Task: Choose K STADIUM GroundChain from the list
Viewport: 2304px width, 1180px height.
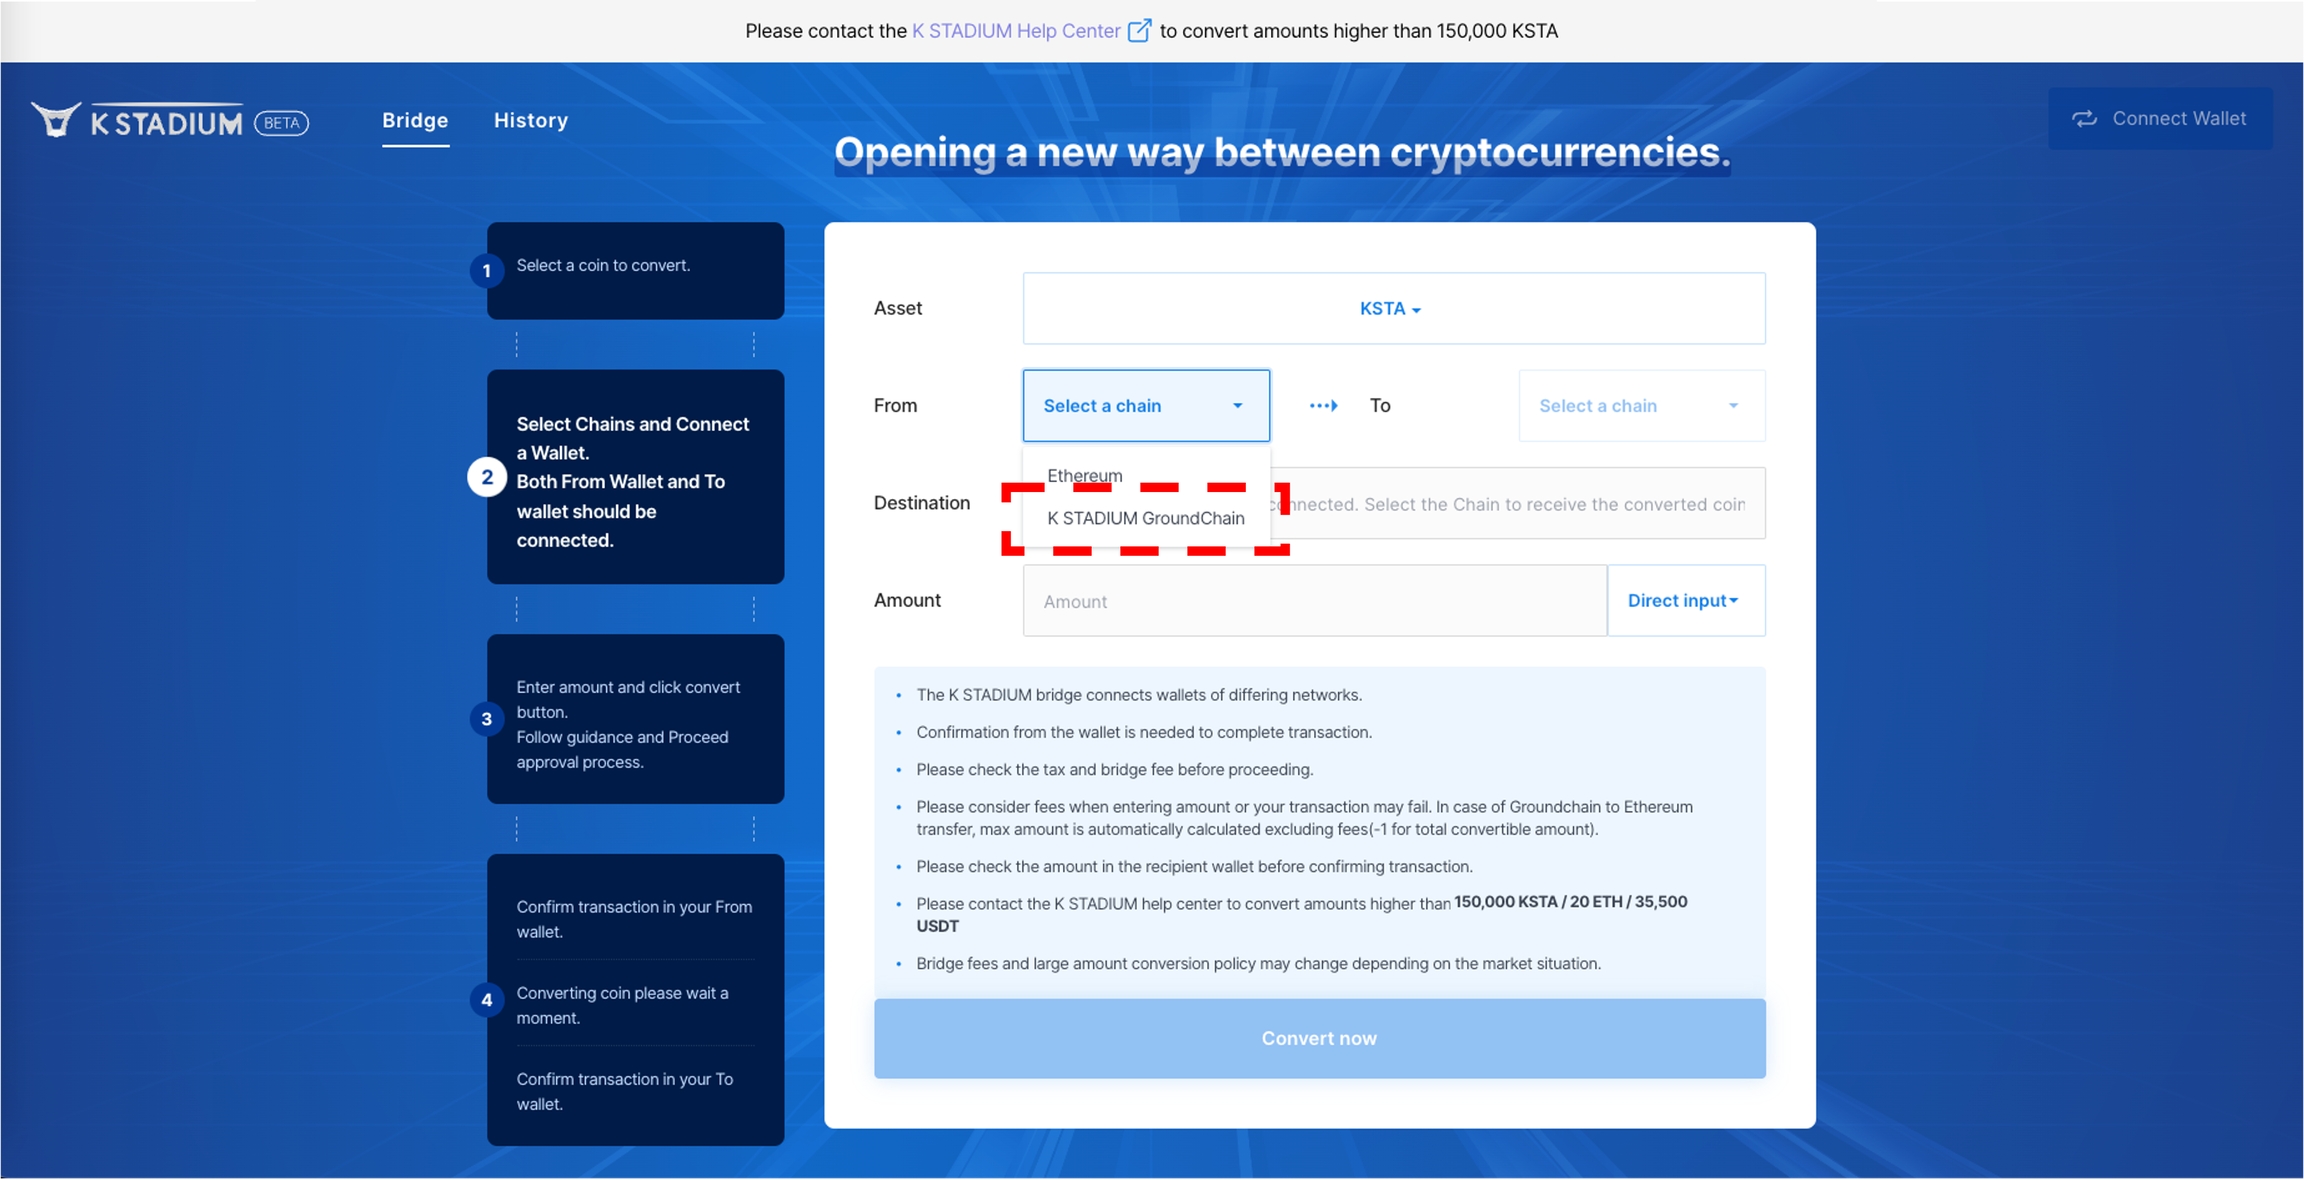Action: coord(1146,517)
